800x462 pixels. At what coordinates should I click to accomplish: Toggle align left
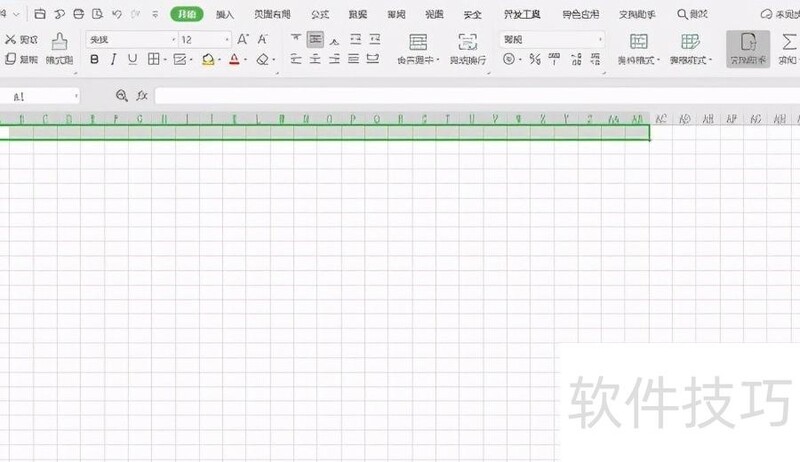296,59
